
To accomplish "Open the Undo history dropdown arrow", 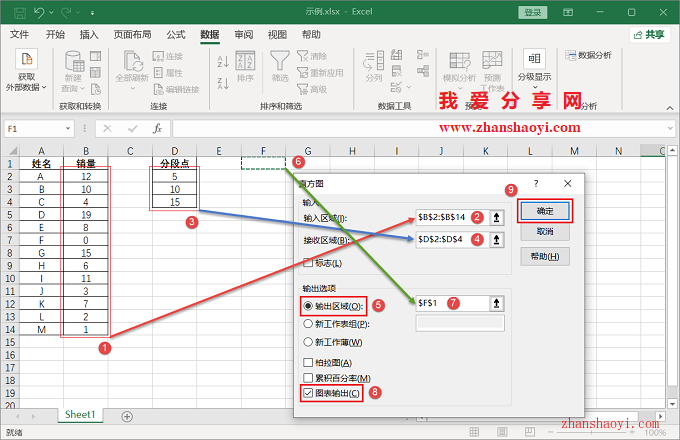I will [x=51, y=13].
